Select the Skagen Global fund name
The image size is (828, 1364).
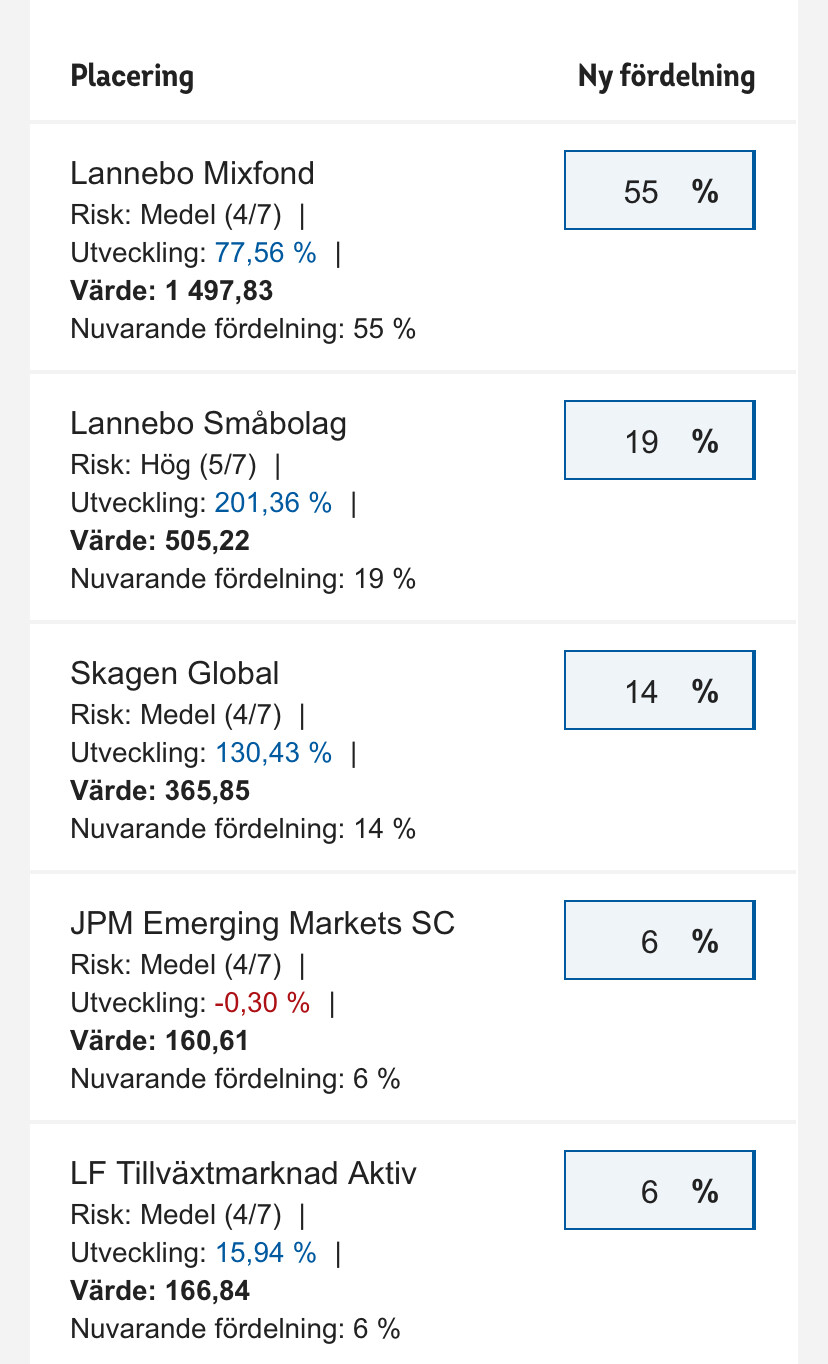[175, 673]
